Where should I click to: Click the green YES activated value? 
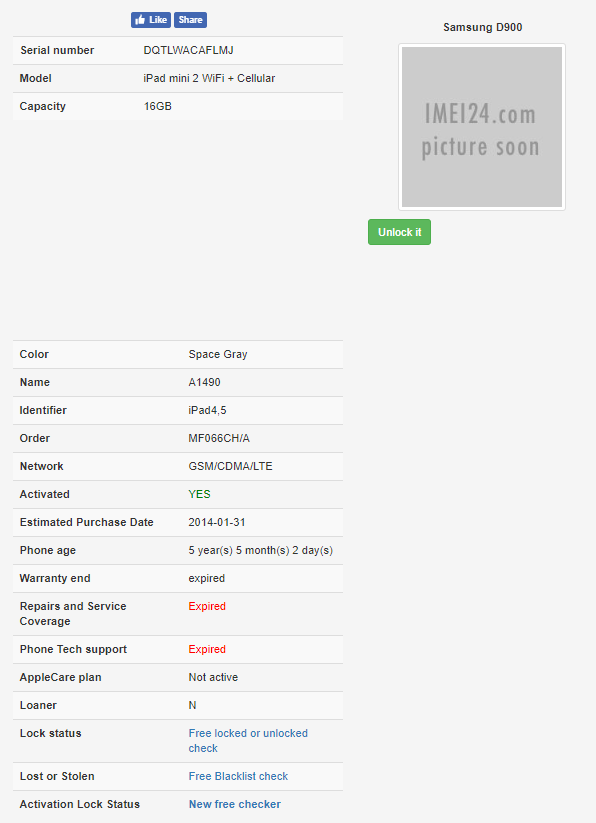pyautogui.click(x=199, y=494)
